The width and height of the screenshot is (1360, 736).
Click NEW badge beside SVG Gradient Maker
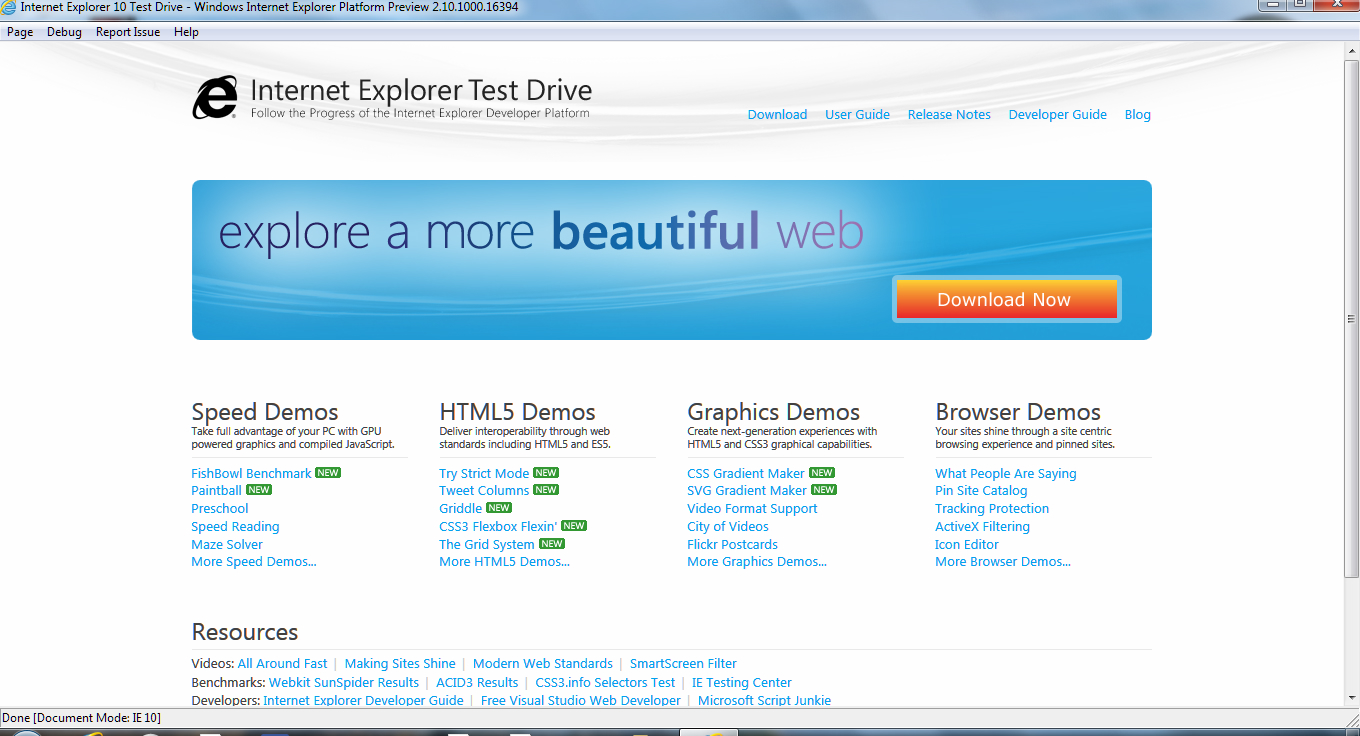tap(824, 490)
